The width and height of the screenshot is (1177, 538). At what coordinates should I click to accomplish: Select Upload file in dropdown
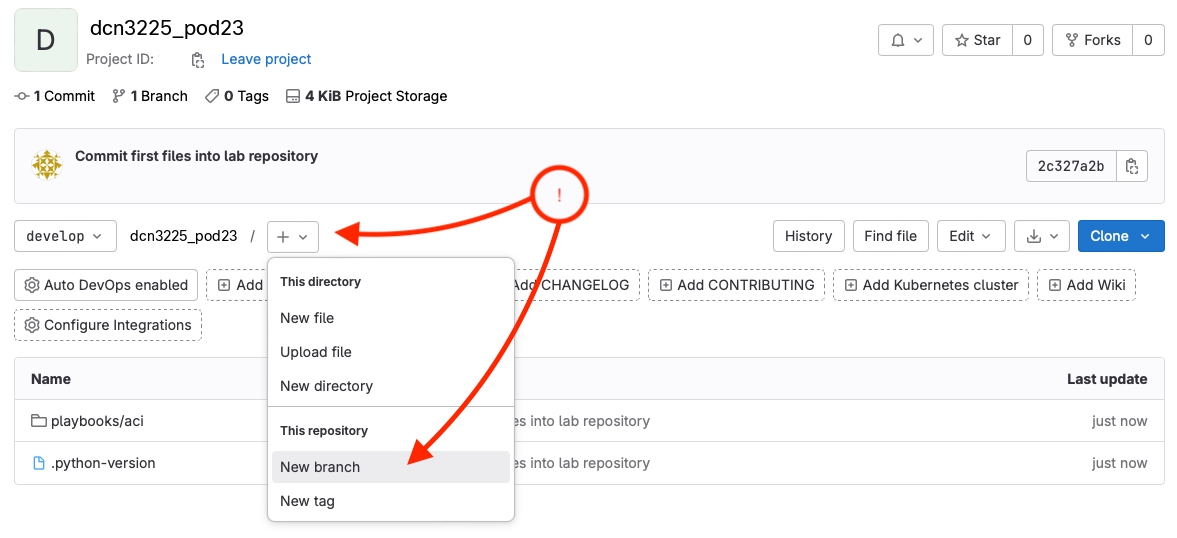(316, 352)
